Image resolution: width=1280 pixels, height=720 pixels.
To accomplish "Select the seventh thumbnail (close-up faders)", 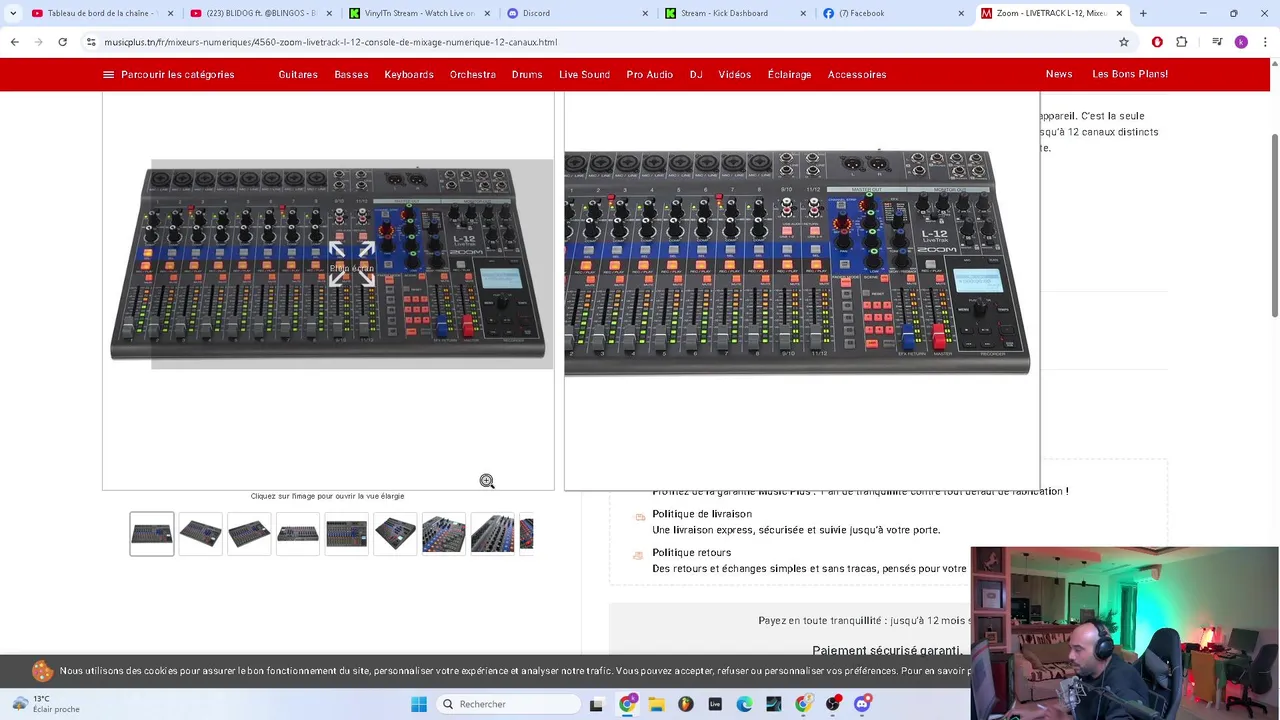I will pyautogui.click(x=444, y=534).
